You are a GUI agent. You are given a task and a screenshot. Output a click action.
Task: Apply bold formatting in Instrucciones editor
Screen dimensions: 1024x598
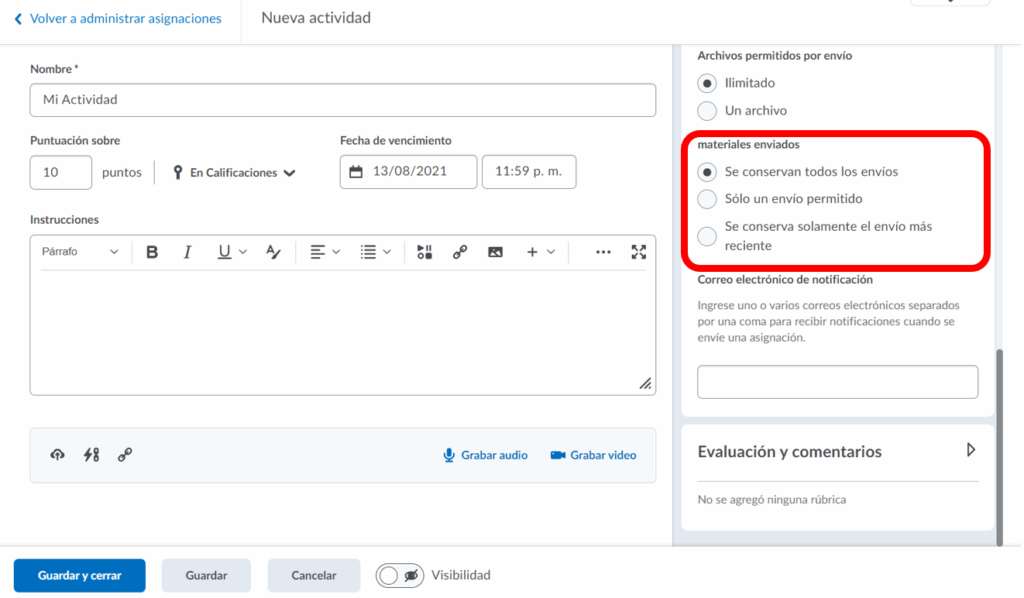152,252
